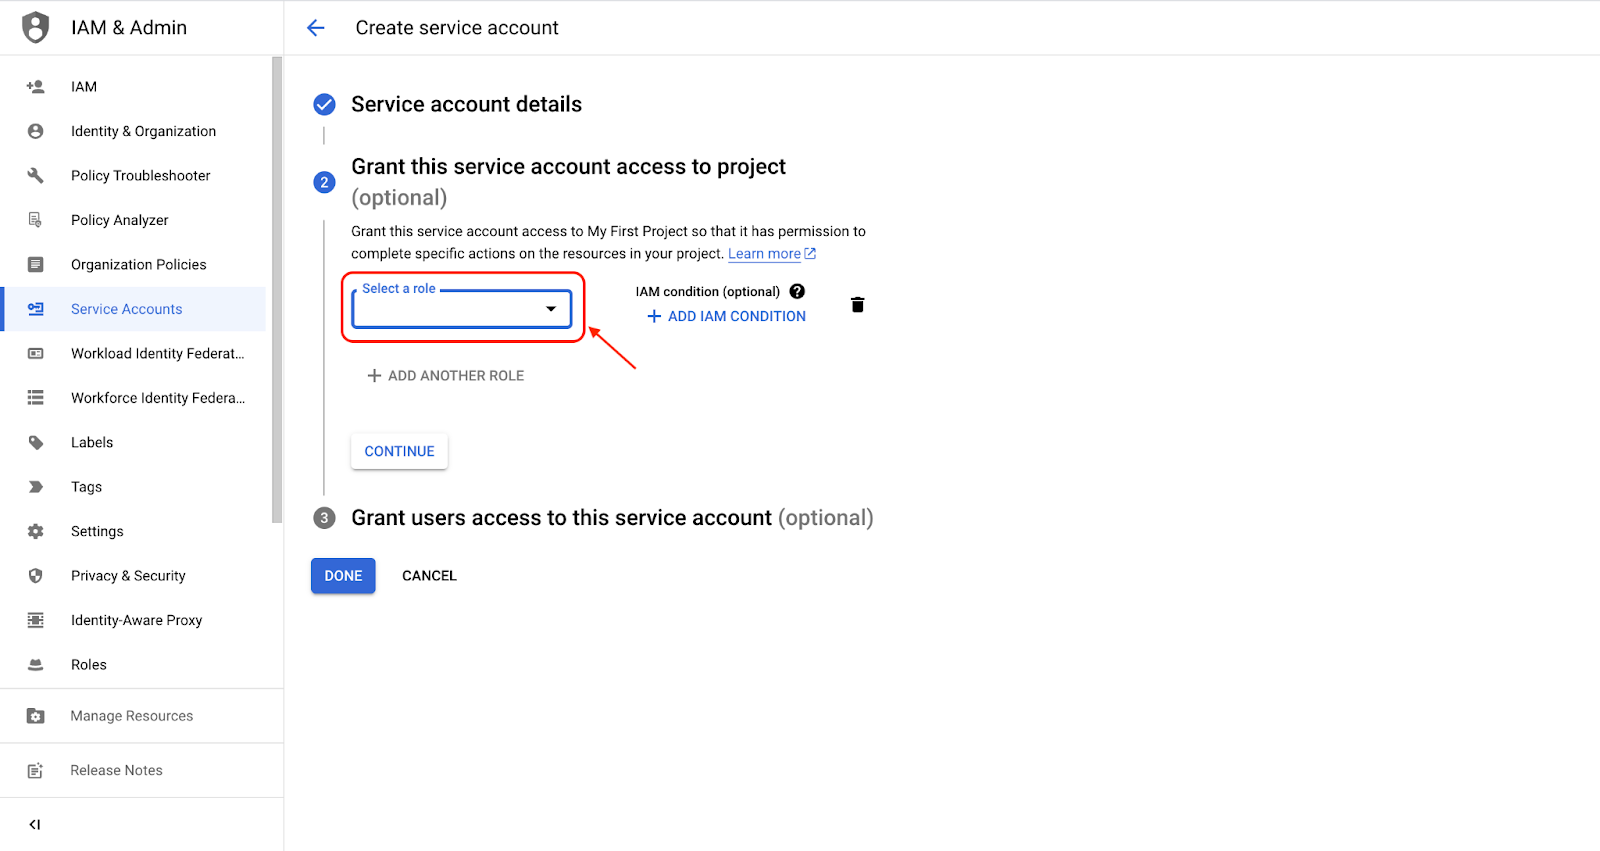Click the Settings gear icon in sidebar
The width and height of the screenshot is (1600, 851).
[x=36, y=532]
